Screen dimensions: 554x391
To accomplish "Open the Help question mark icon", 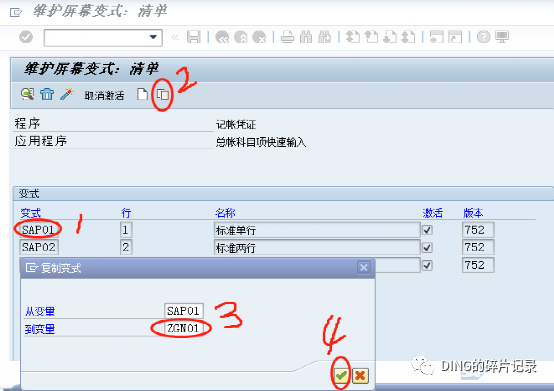I will coord(483,37).
